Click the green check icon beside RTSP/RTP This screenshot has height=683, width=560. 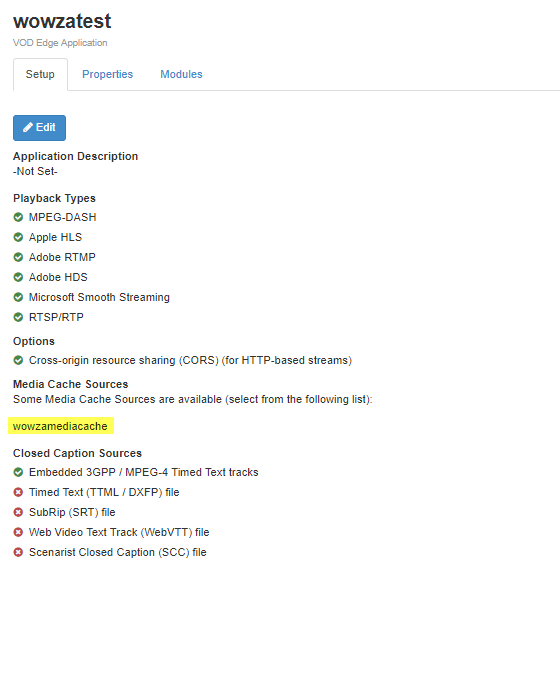click(x=18, y=317)
